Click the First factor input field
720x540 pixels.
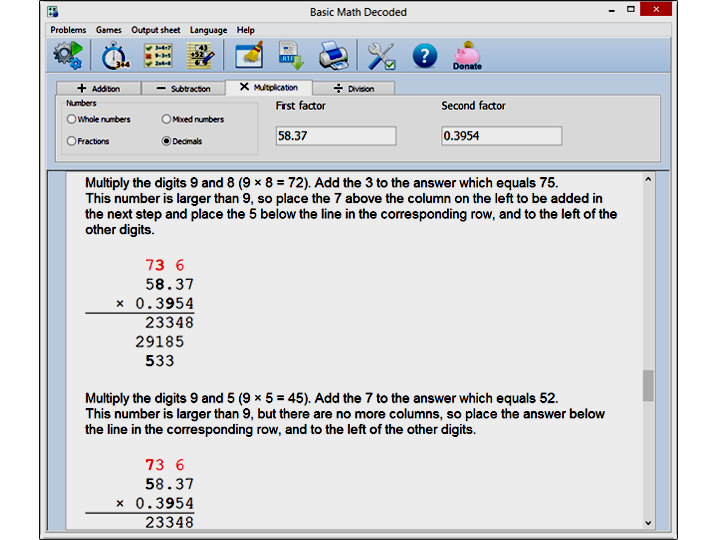pyautogui.click(x=336, y=136)
